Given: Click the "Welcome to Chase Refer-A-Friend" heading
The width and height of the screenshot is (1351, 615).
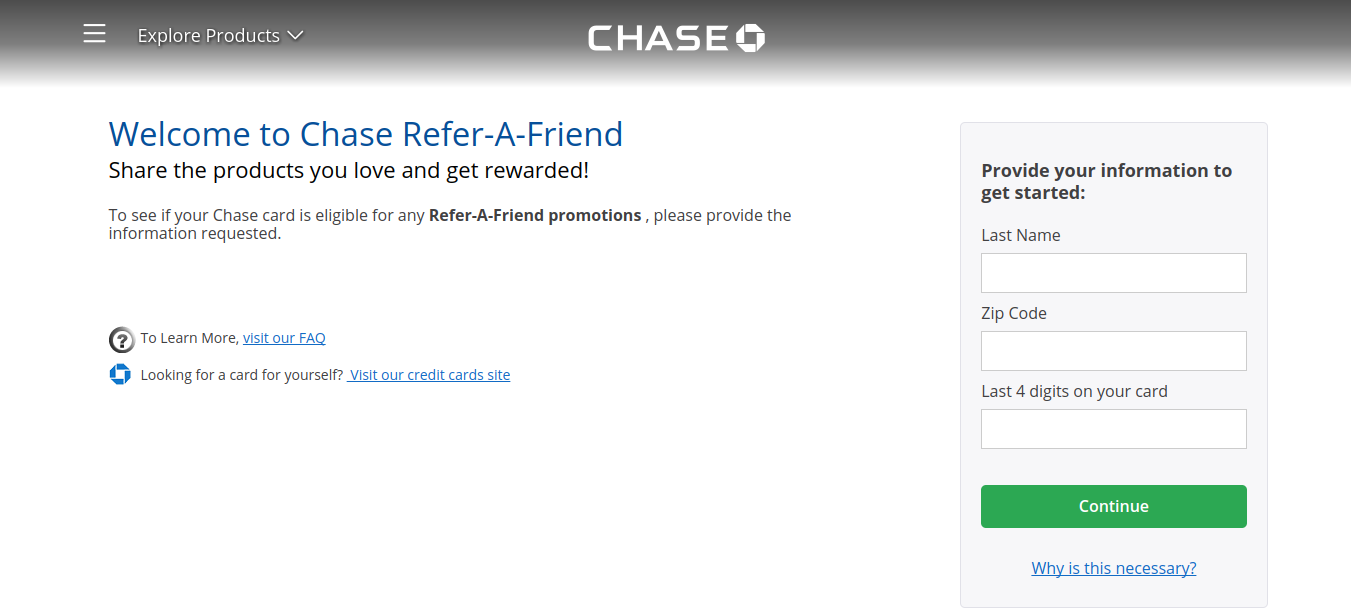Looking at the screenshot, I should [x=366, y=133].
